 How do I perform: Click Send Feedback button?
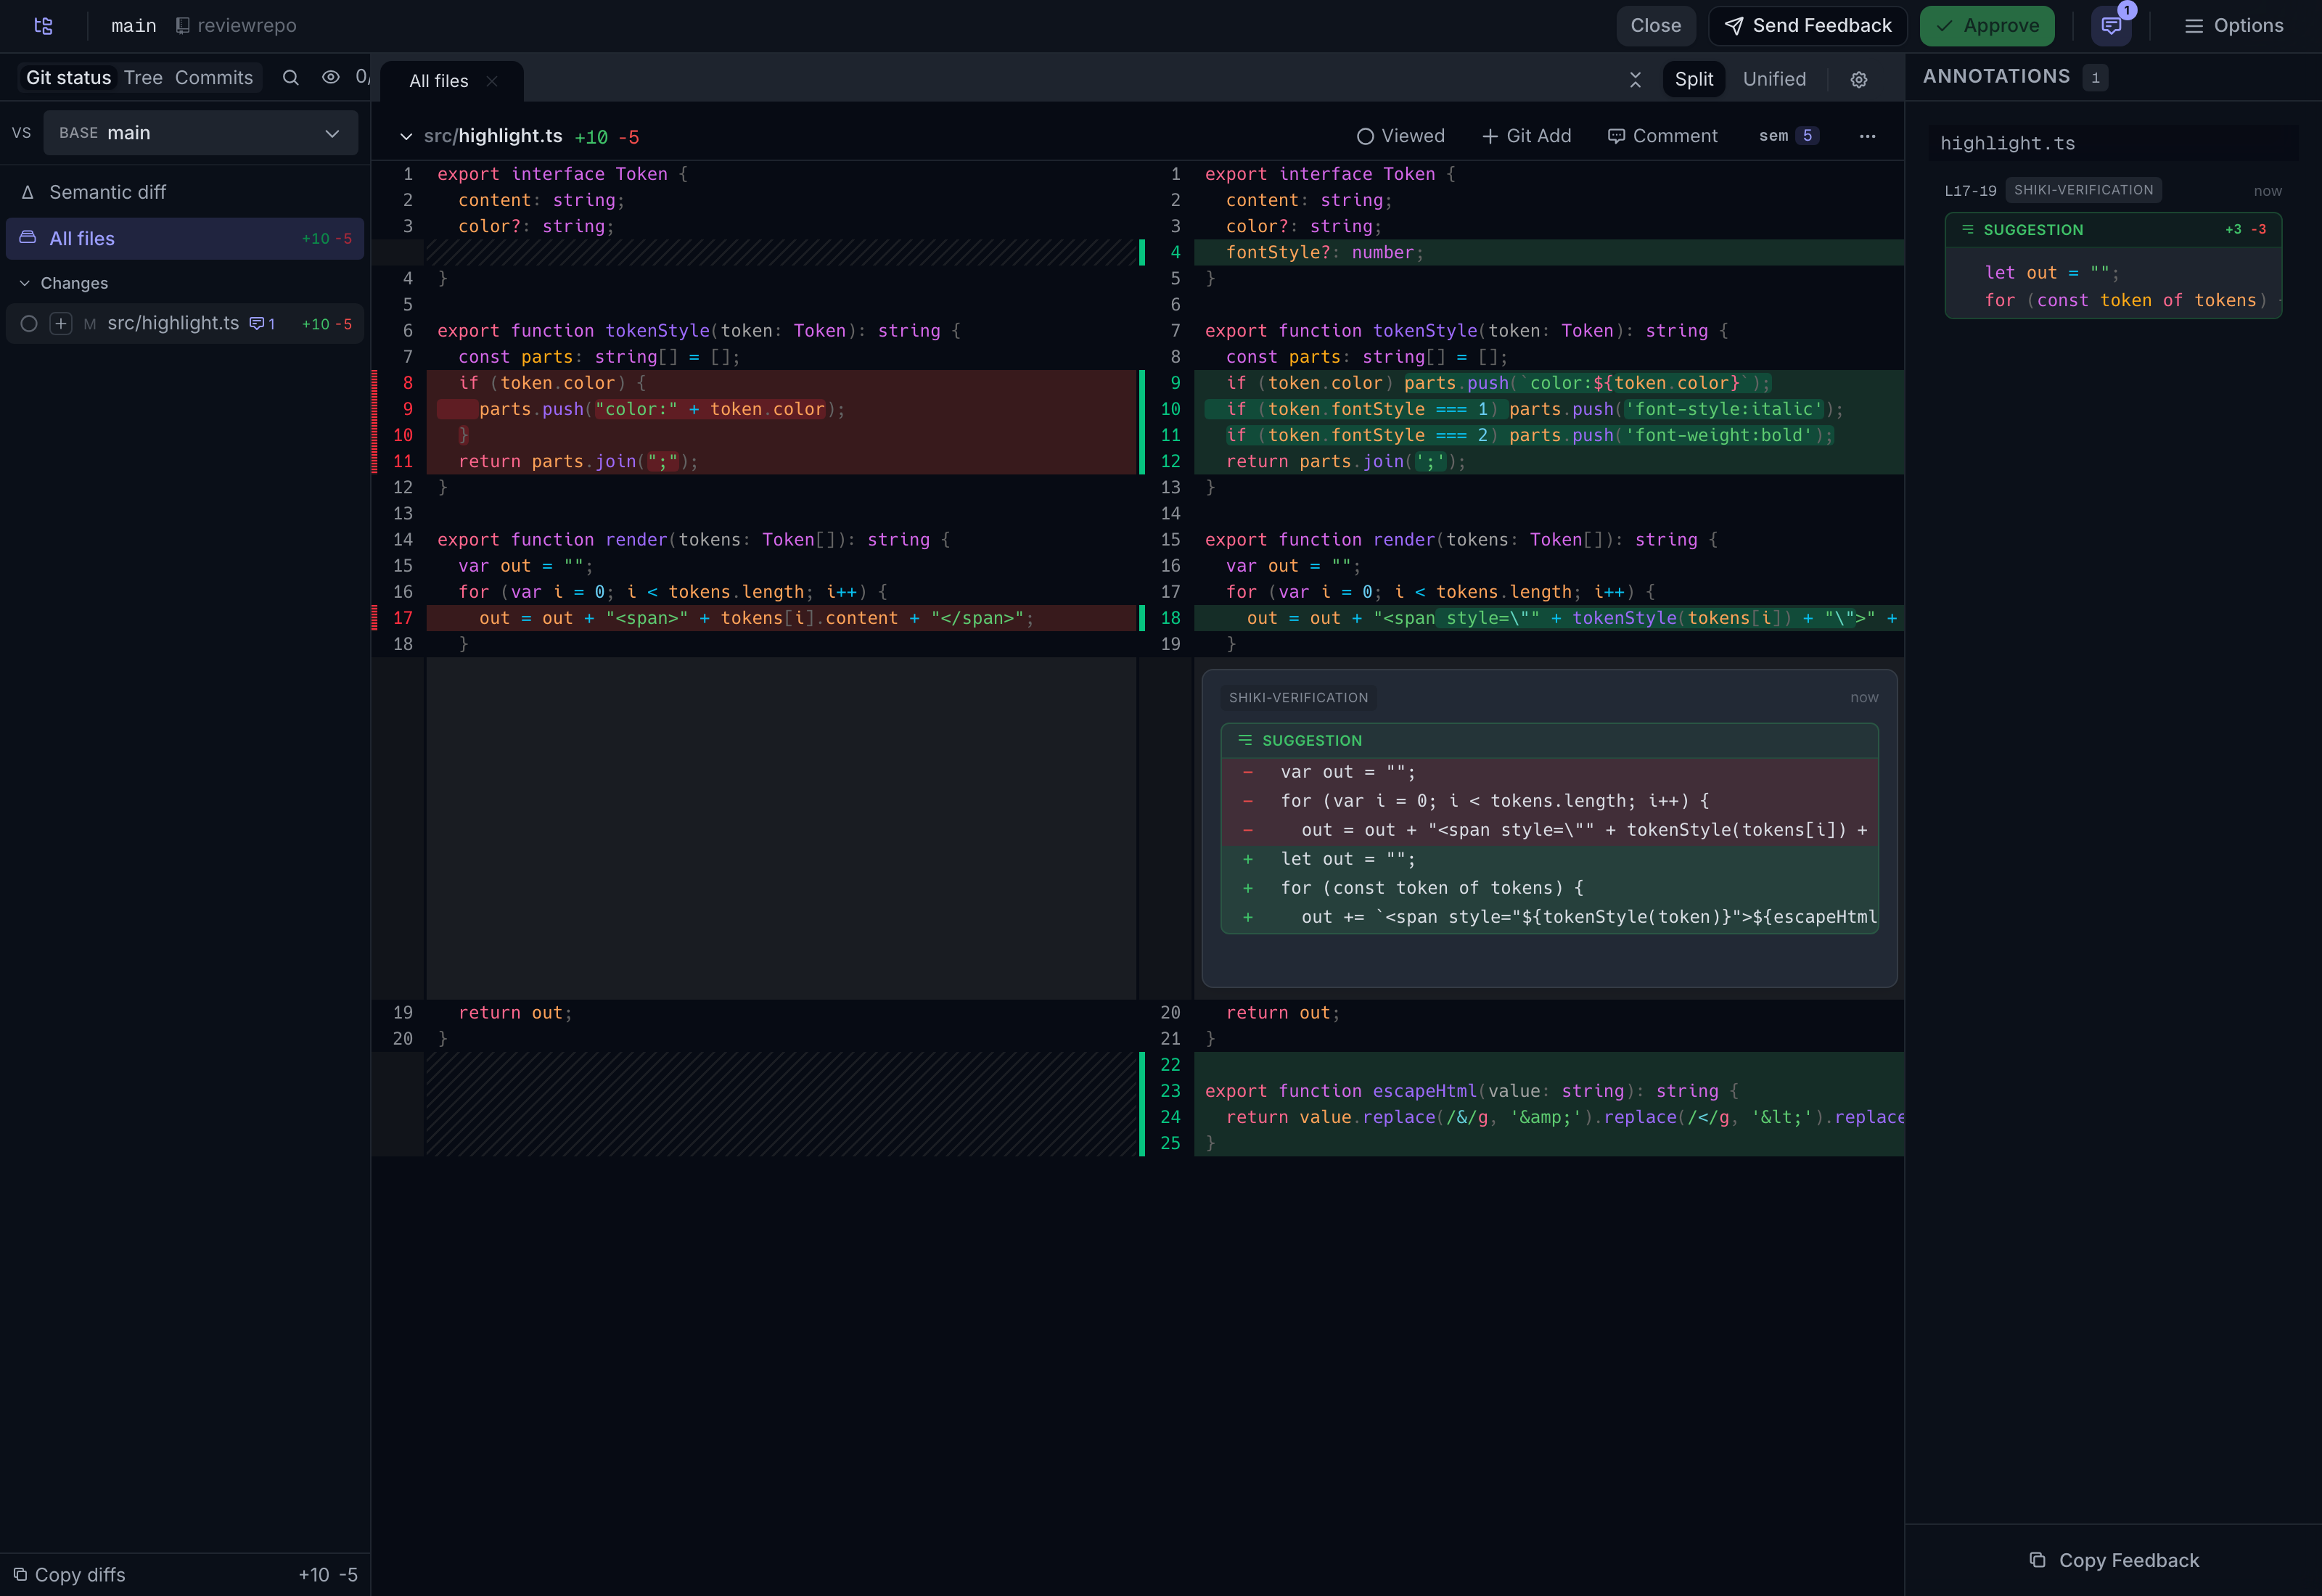click(x=1807, y=26)
